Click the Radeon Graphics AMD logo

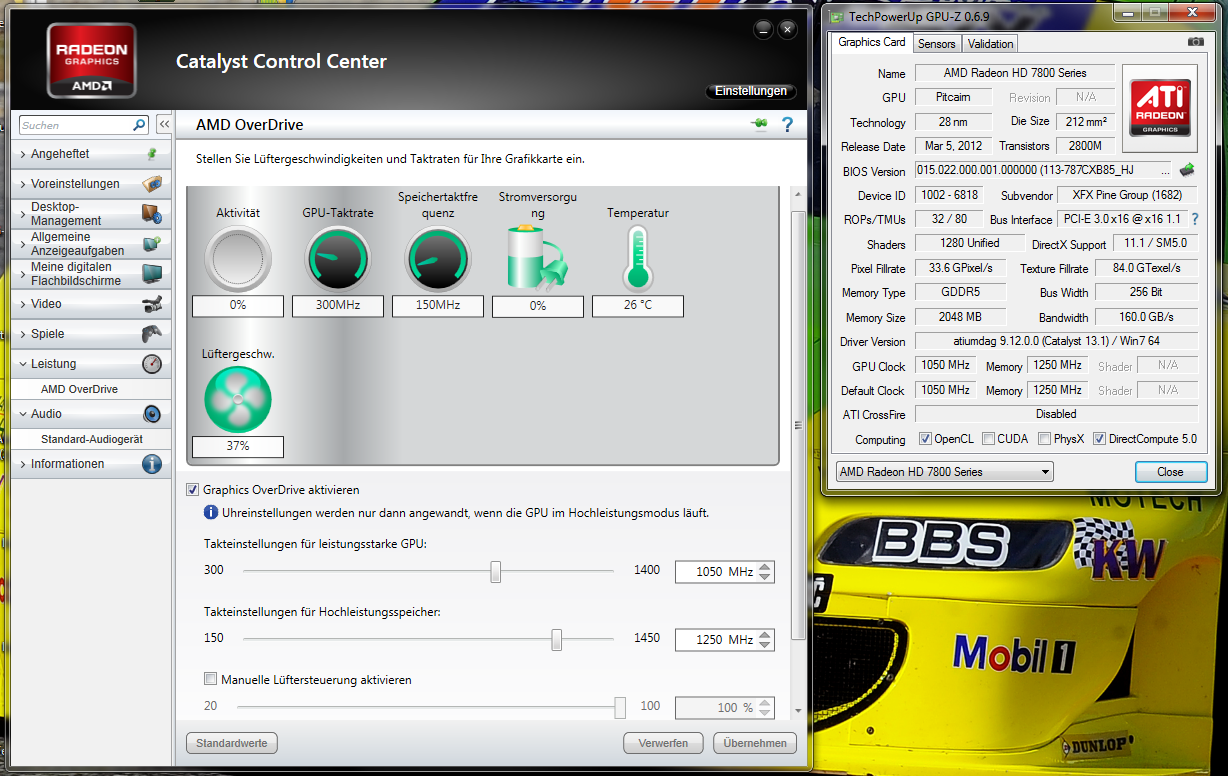pyautogui.click(x=91, y=60)
